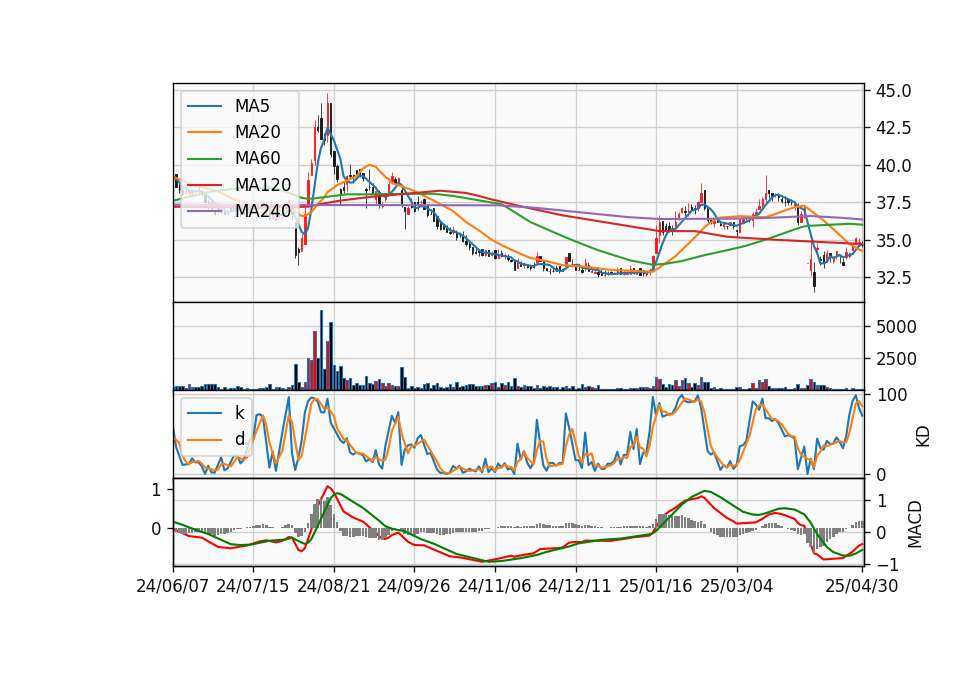Click the MACD axis title
This screenshot has width=960, height=690.
[915, 524]
